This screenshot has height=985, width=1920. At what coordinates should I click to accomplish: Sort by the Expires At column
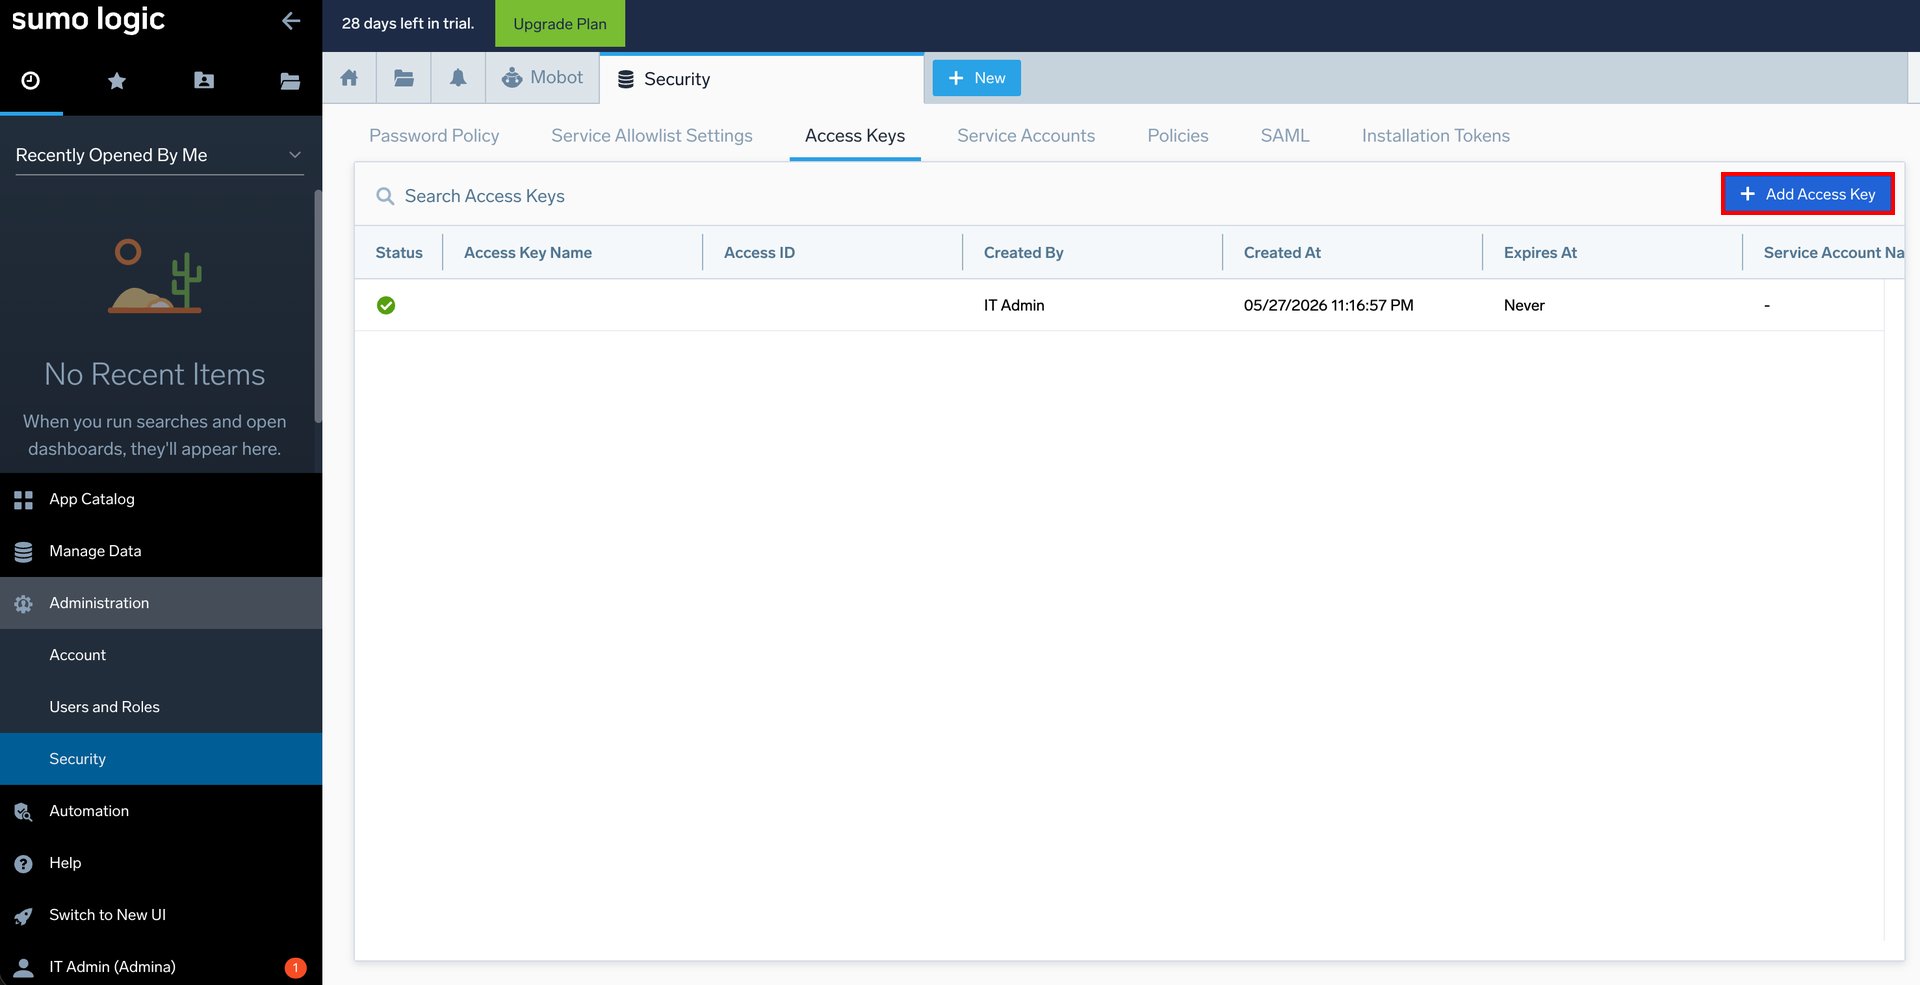pyautogui.click(x=1540, y=253)
